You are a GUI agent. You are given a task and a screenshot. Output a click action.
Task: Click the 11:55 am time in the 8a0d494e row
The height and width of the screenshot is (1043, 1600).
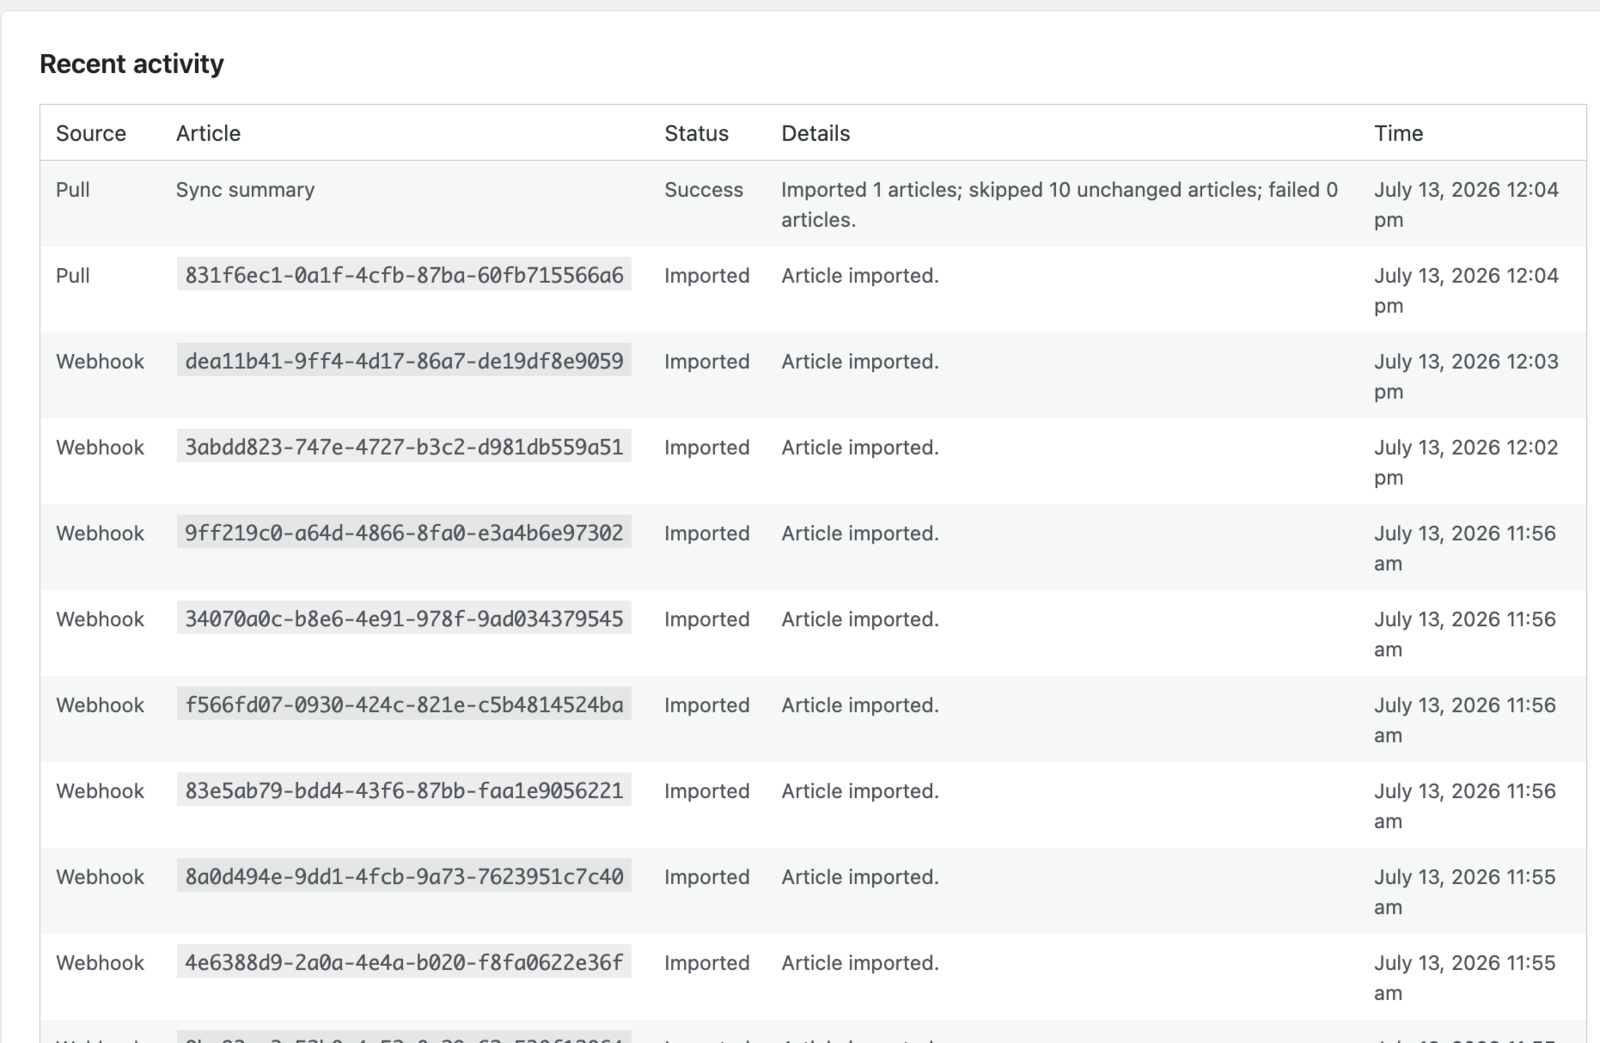point(1465,893)
